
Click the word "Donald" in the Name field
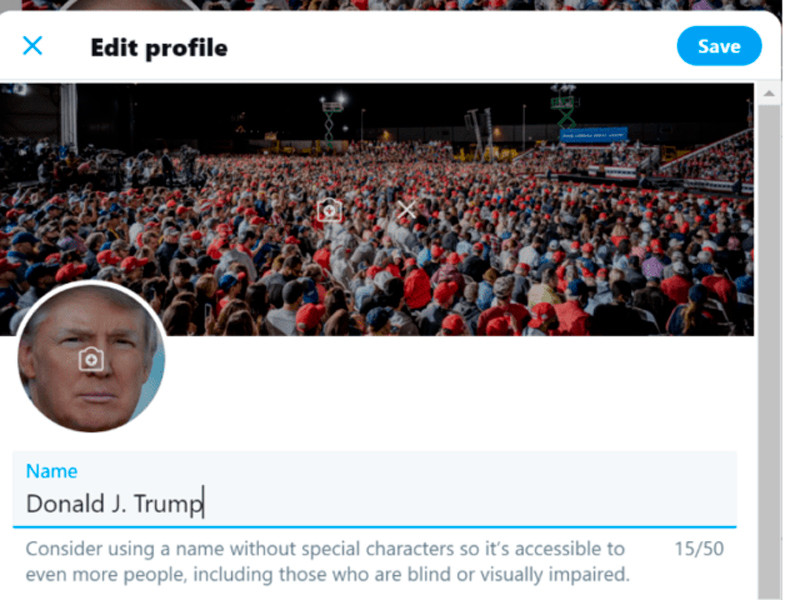click(x=63, y=503)
